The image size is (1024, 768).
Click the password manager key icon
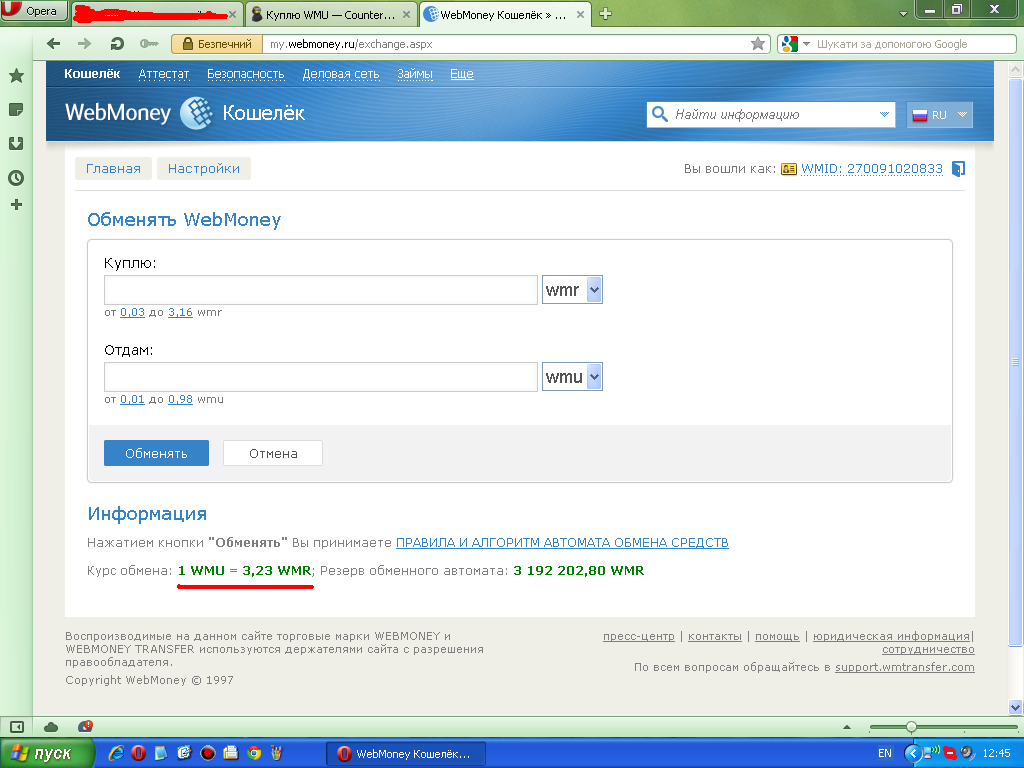(149, 44)
